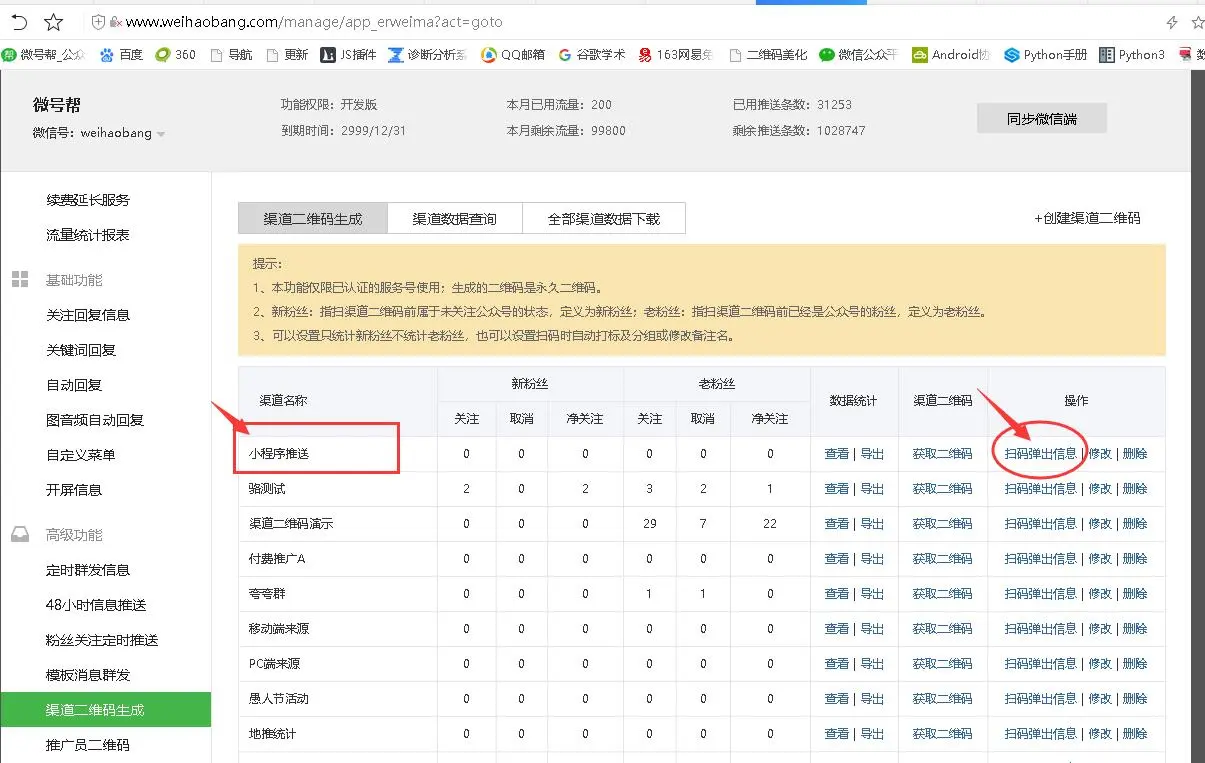Screen dimensions: 1205x763
Task: Open the 更新 bookmark
Action: (287, 55)
